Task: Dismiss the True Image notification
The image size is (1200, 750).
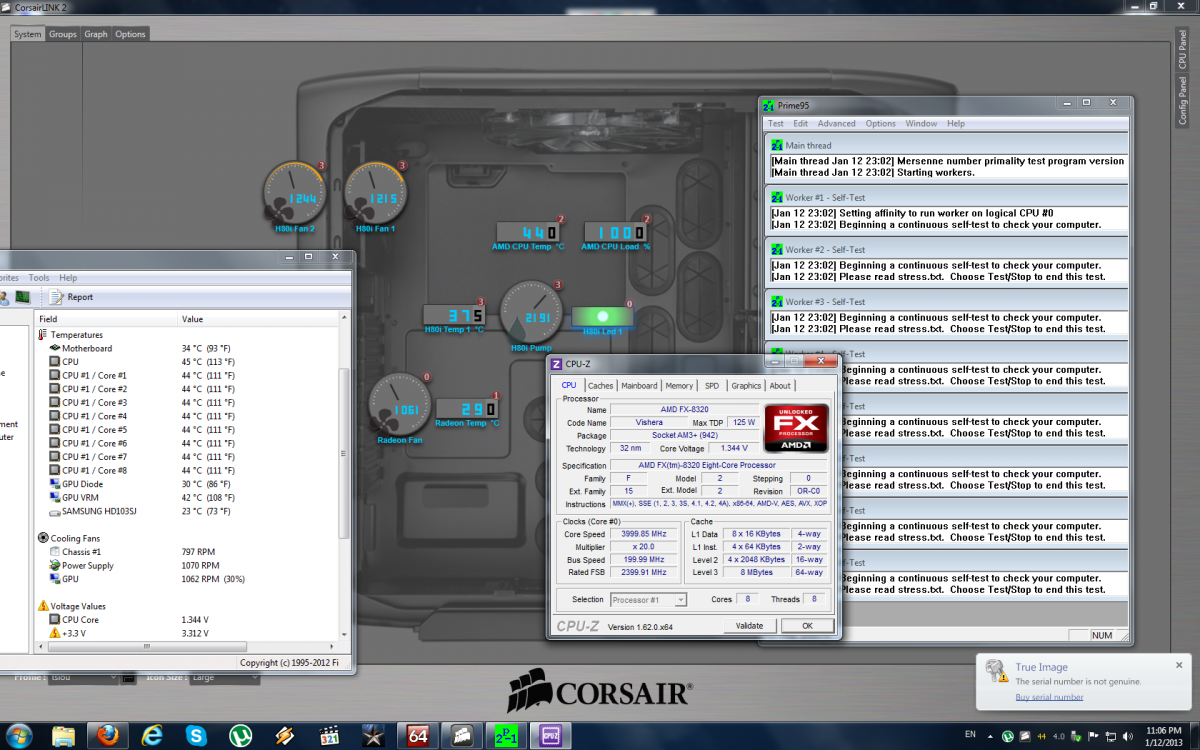Action: click(x=1179, y=664)
